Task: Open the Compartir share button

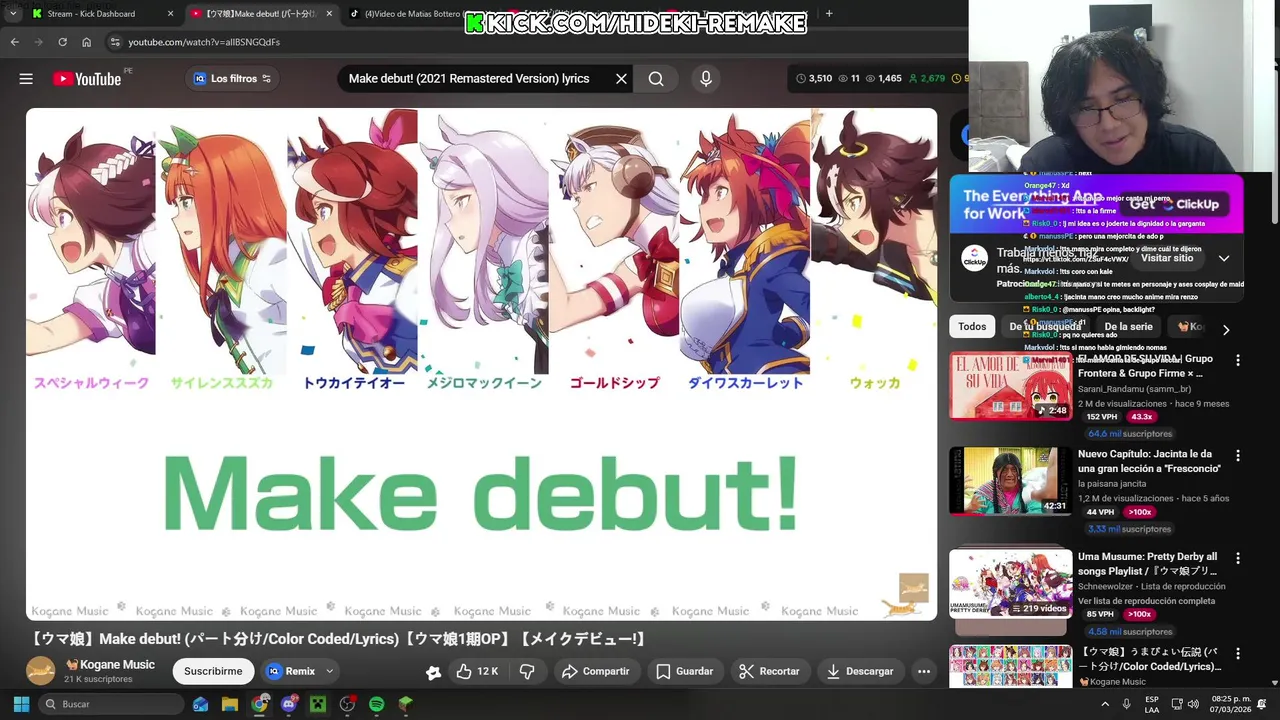Action: coord(595,671)
